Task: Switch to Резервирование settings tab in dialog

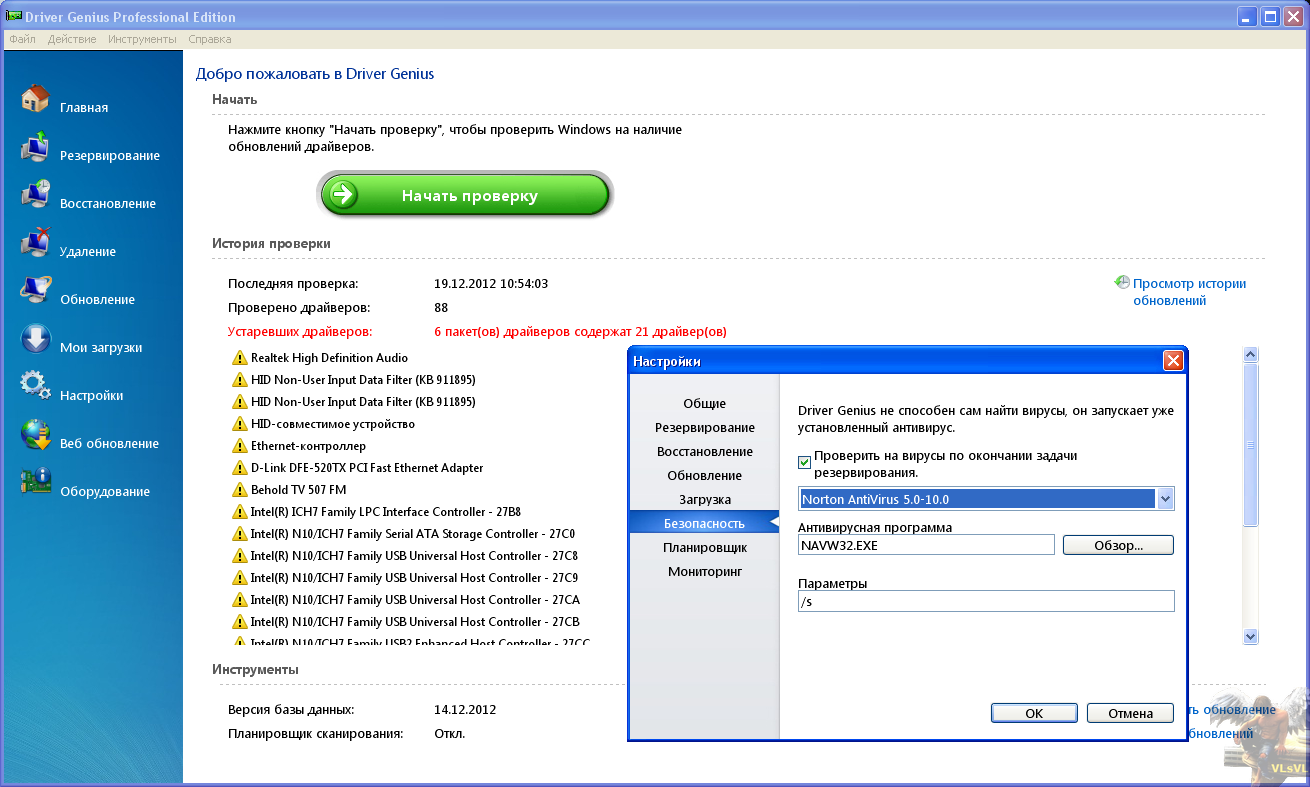Action: pyautogui.click(x=705, y=427)
